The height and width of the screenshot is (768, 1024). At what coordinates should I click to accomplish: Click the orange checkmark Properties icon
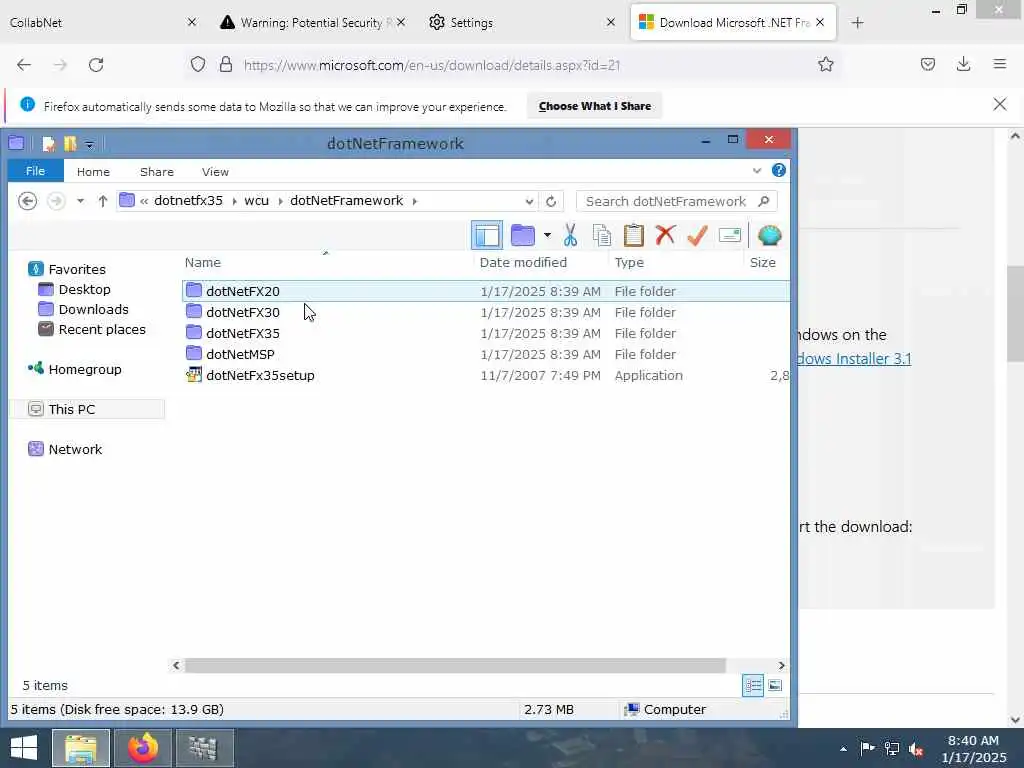click(697, 235)
